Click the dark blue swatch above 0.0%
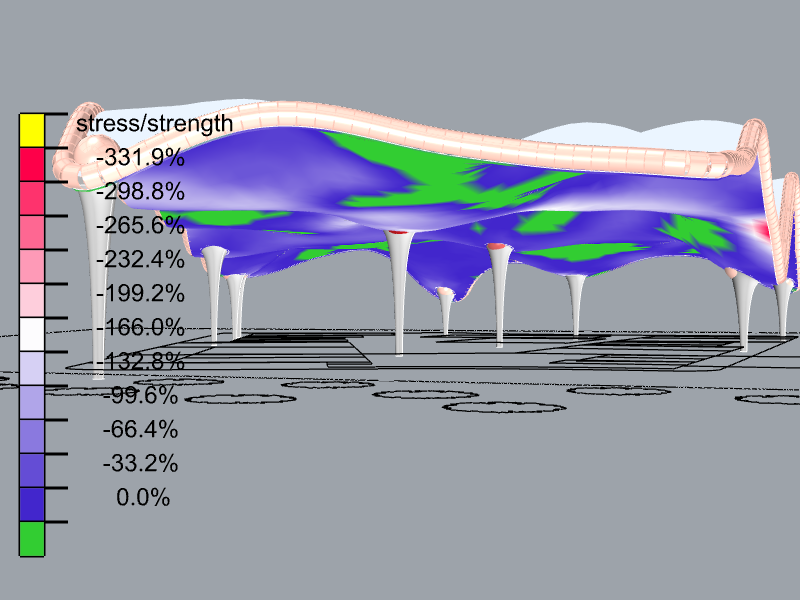 [32, 505]
